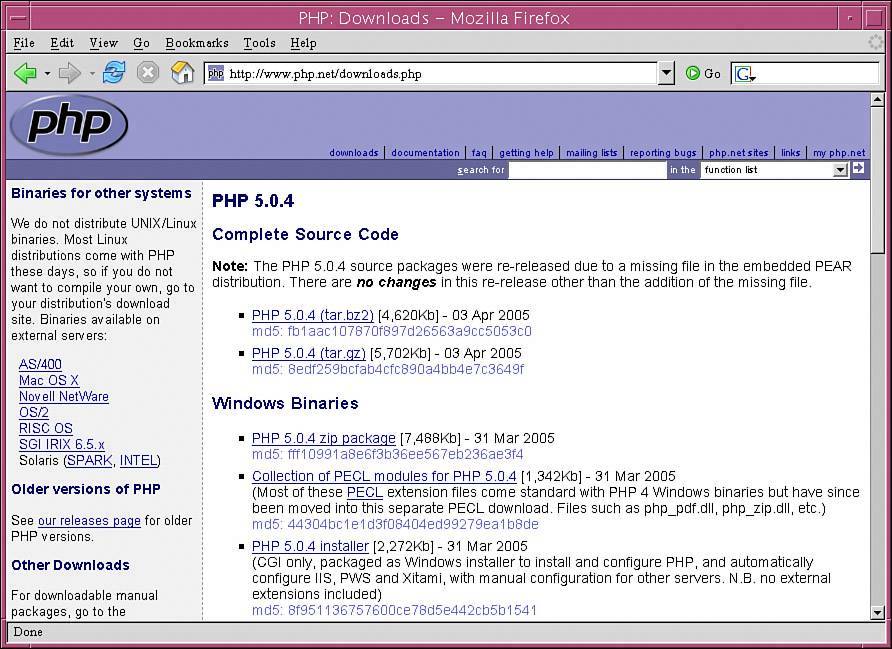This screenshot has height=649, width=892.
Task: Click the Novell NetWare link
Action: 64,396
